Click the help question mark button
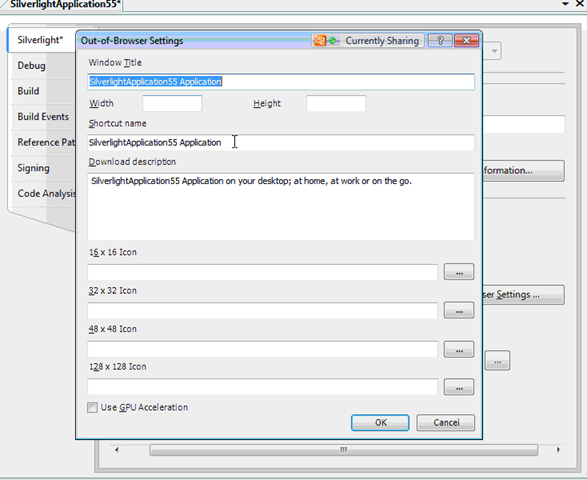This screenshot has height=480, width=587. (x=440, y=40)
